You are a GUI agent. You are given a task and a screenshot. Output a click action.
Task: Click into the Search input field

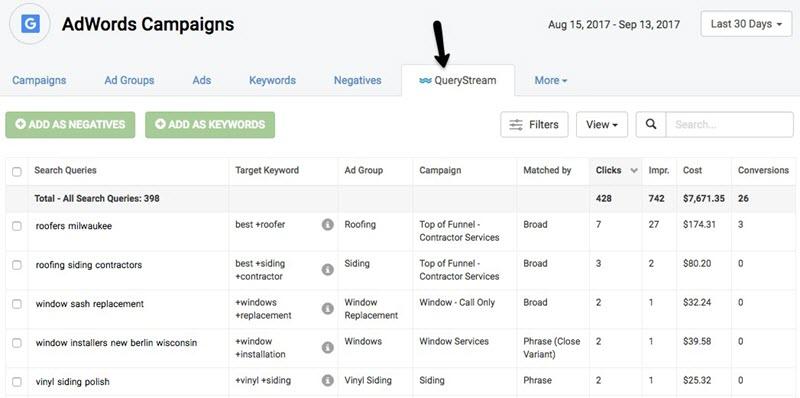(x=730, y=125)
